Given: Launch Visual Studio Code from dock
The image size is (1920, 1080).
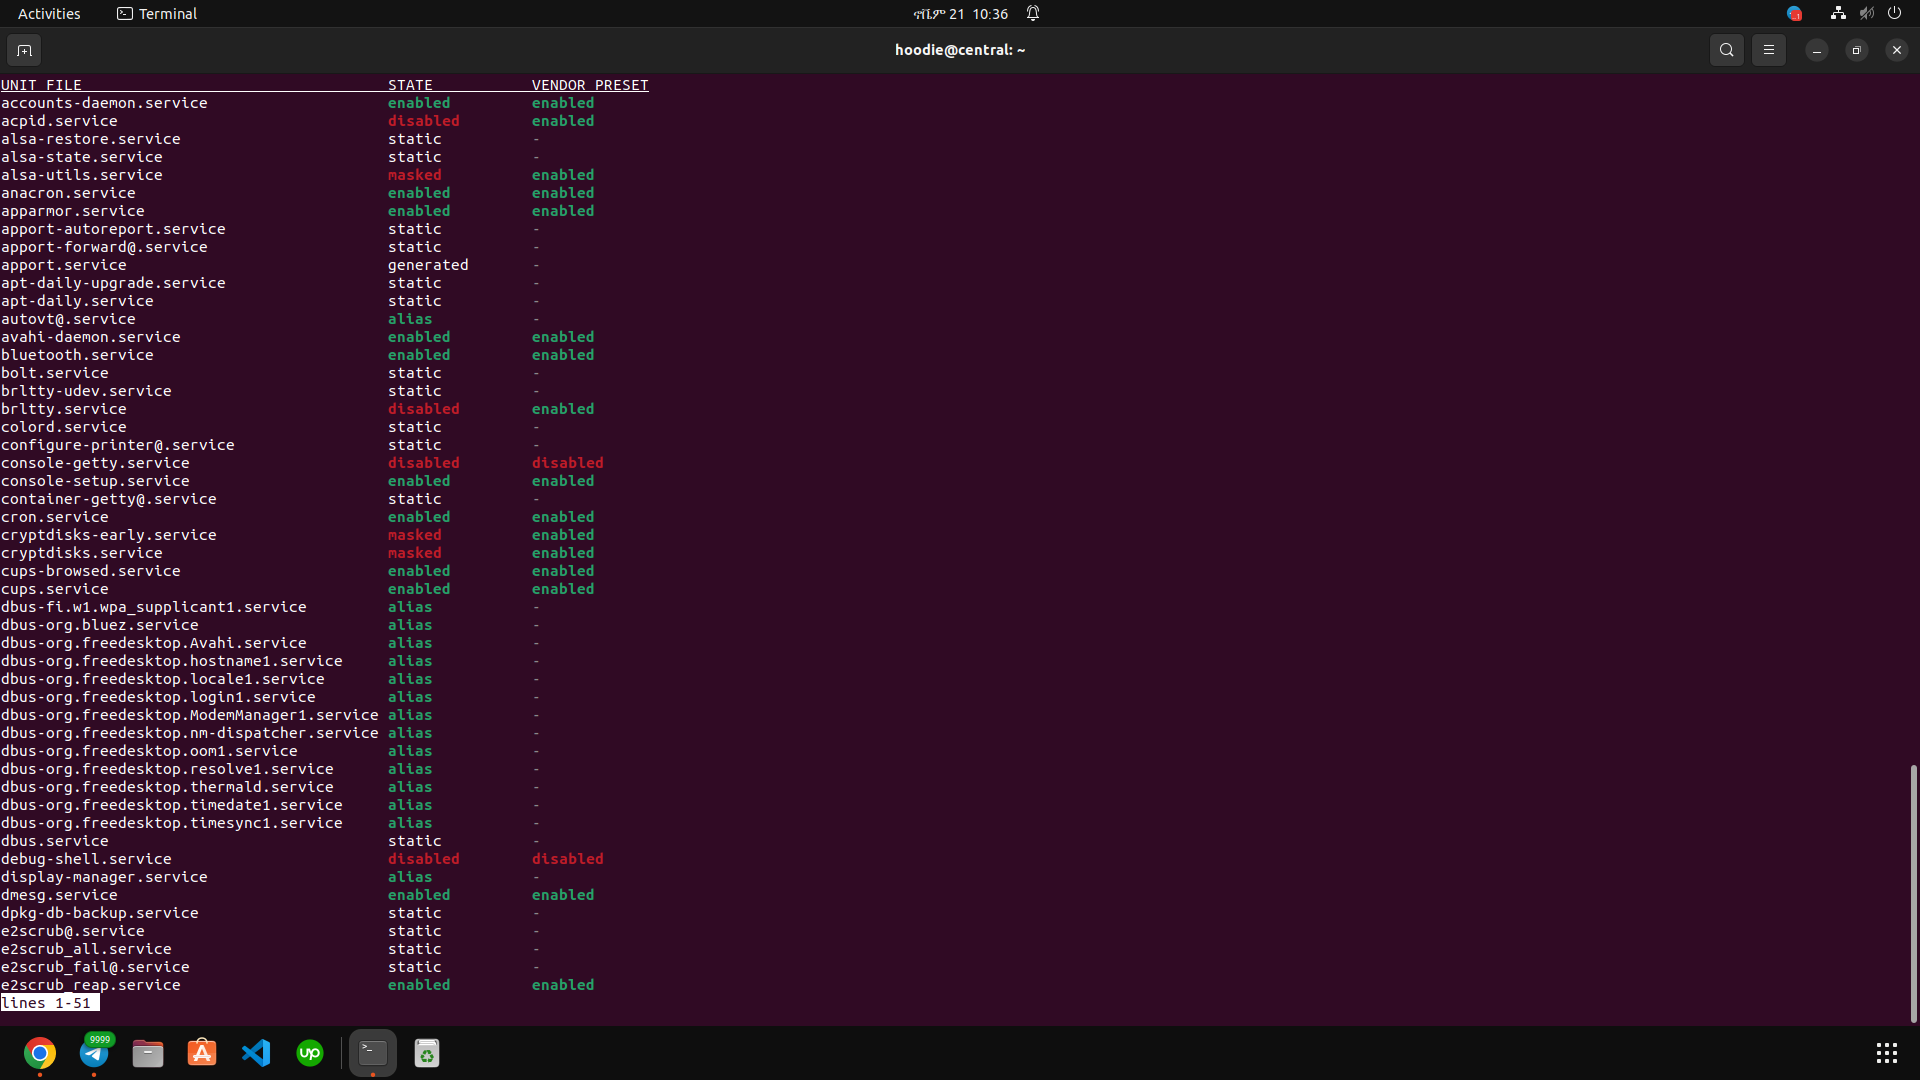Looking at the screenshot, I should pyautogui.click(x=256, y=1053).
